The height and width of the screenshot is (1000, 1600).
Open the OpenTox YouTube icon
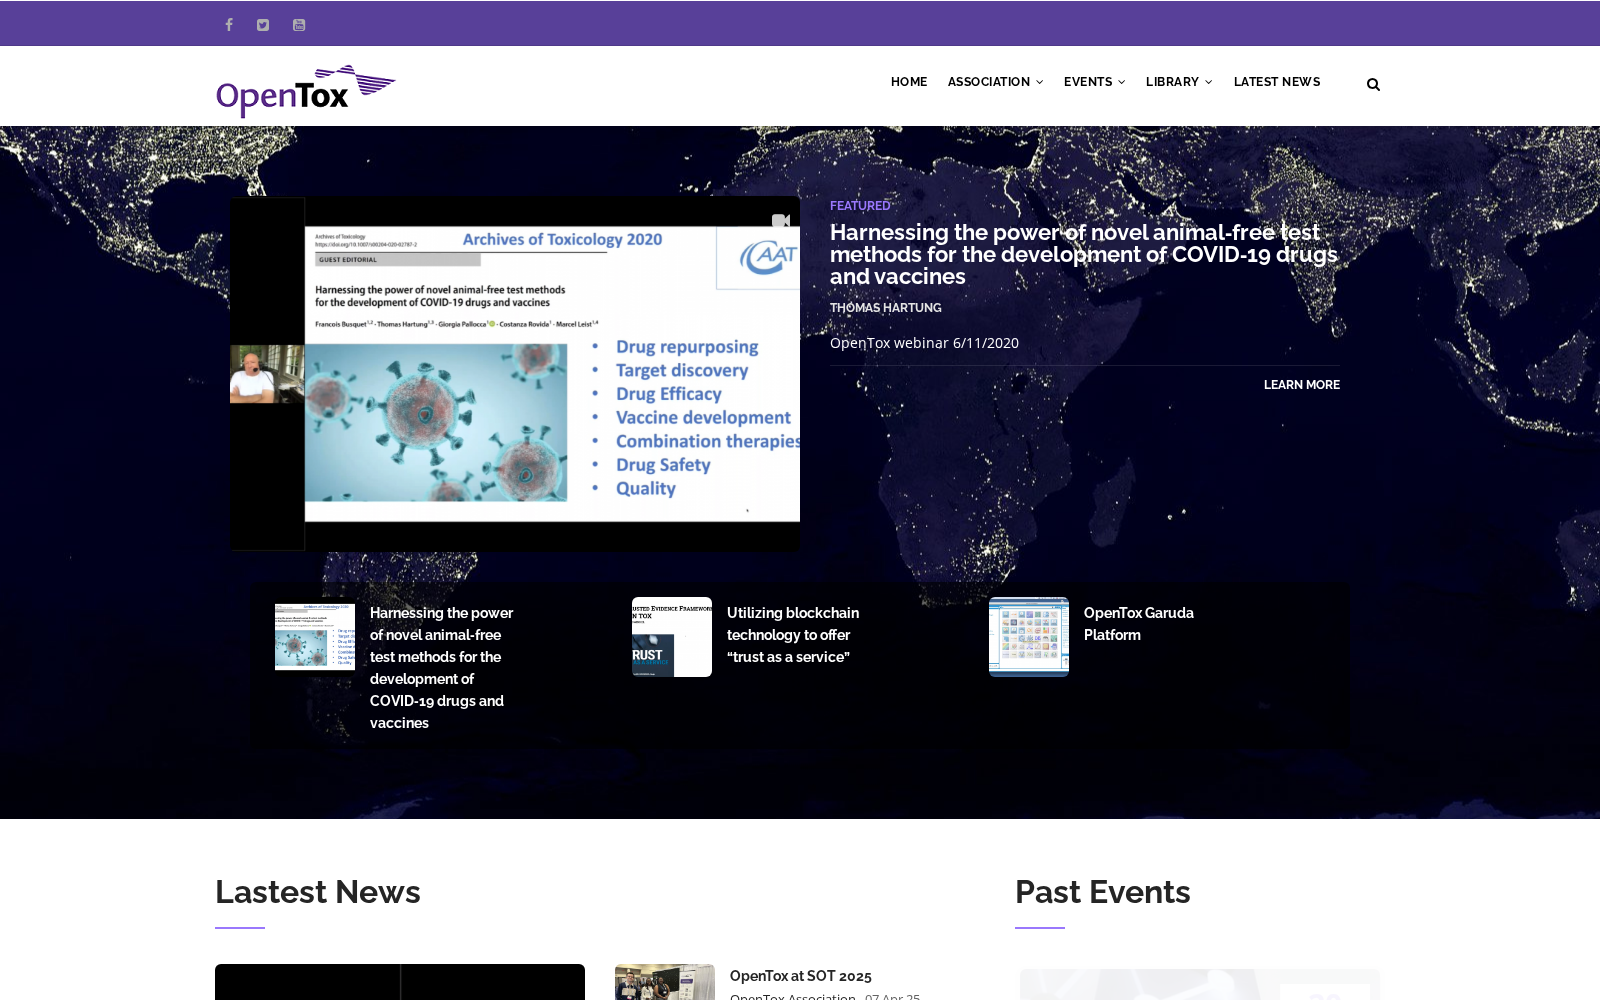299,25
